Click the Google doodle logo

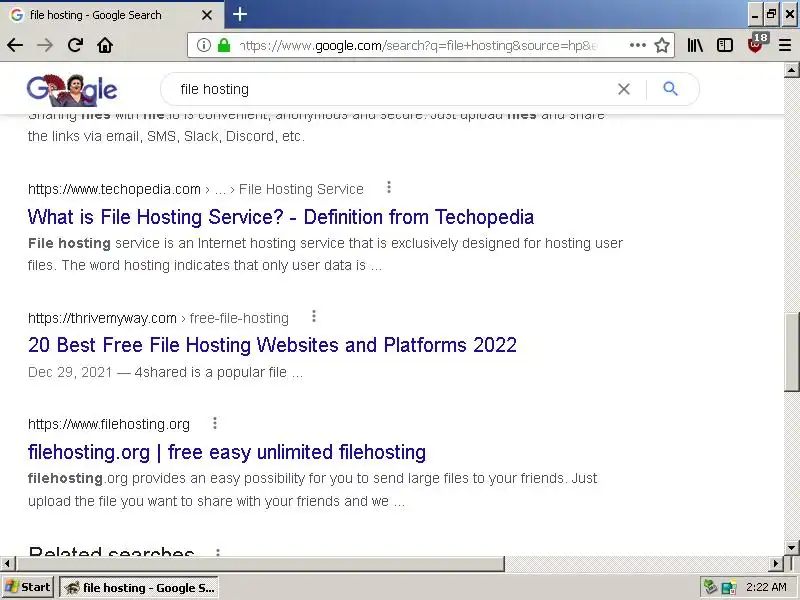(72, 90)
